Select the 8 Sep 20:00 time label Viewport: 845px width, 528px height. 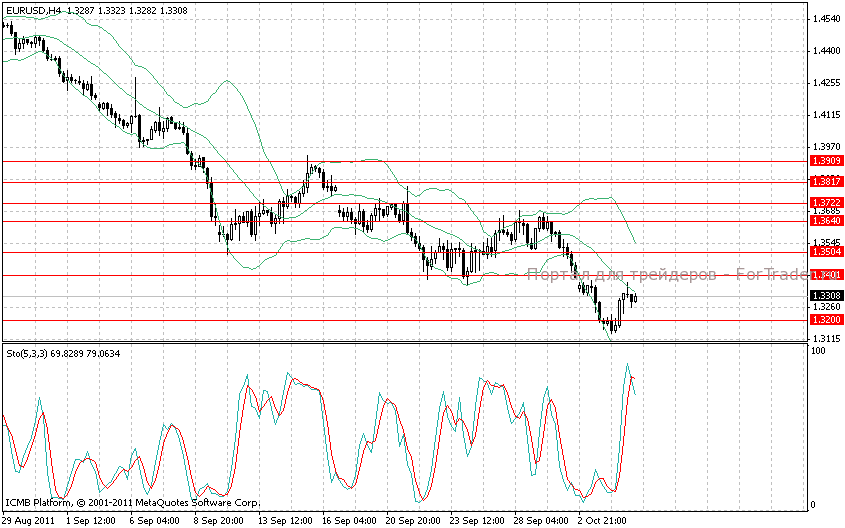[x=221, y=520]
